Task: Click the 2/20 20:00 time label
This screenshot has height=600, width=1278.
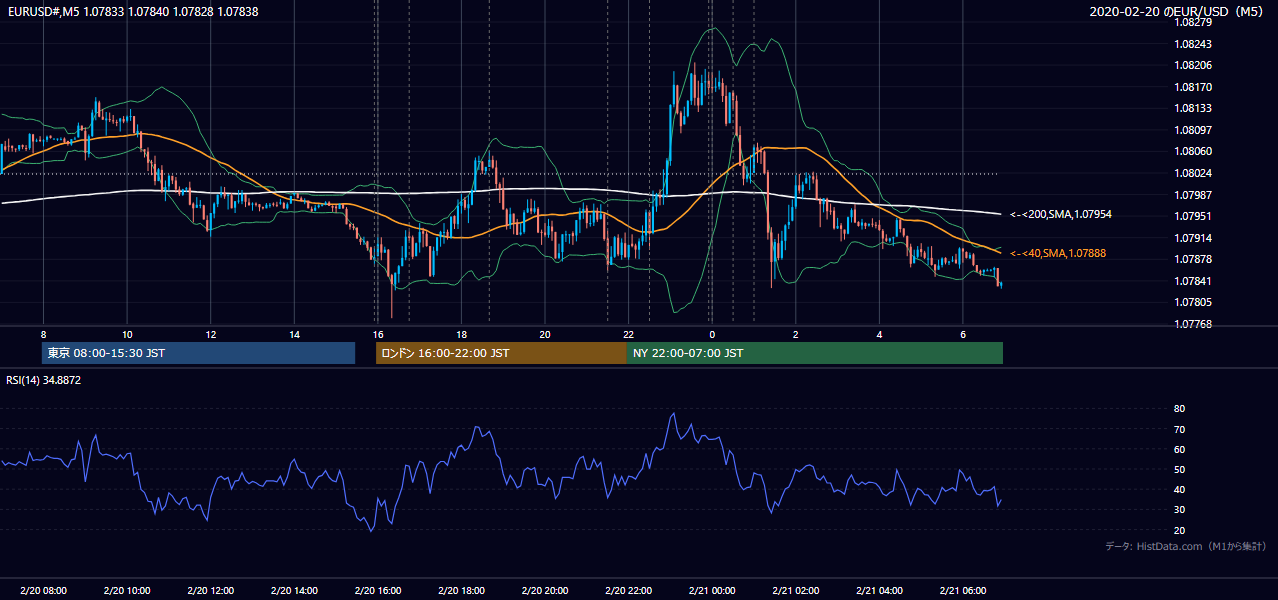Action: 544,591
